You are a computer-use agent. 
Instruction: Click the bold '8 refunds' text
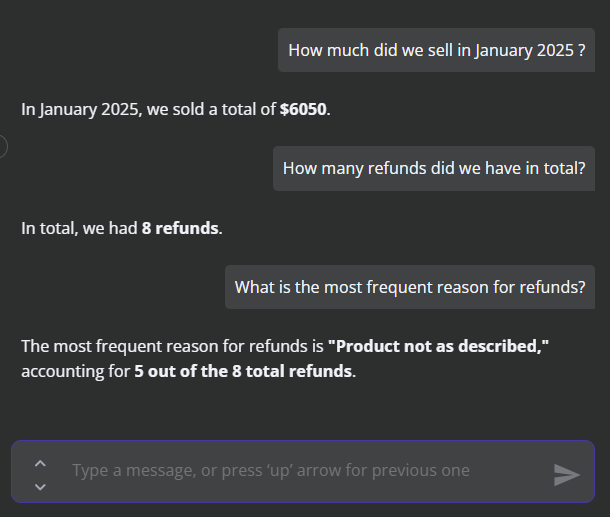tap(180, 228)
